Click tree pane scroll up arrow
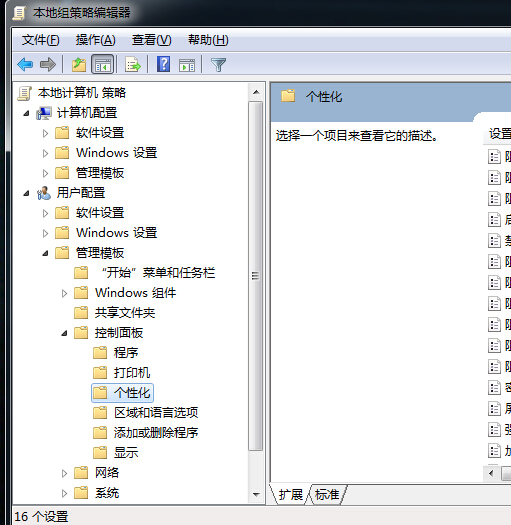Screen dimensions: 511x525 256,92
